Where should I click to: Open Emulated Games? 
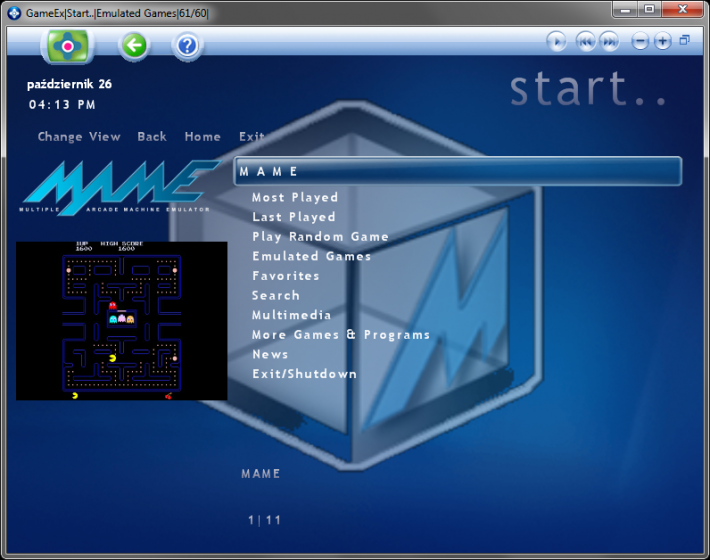[312, 256]
